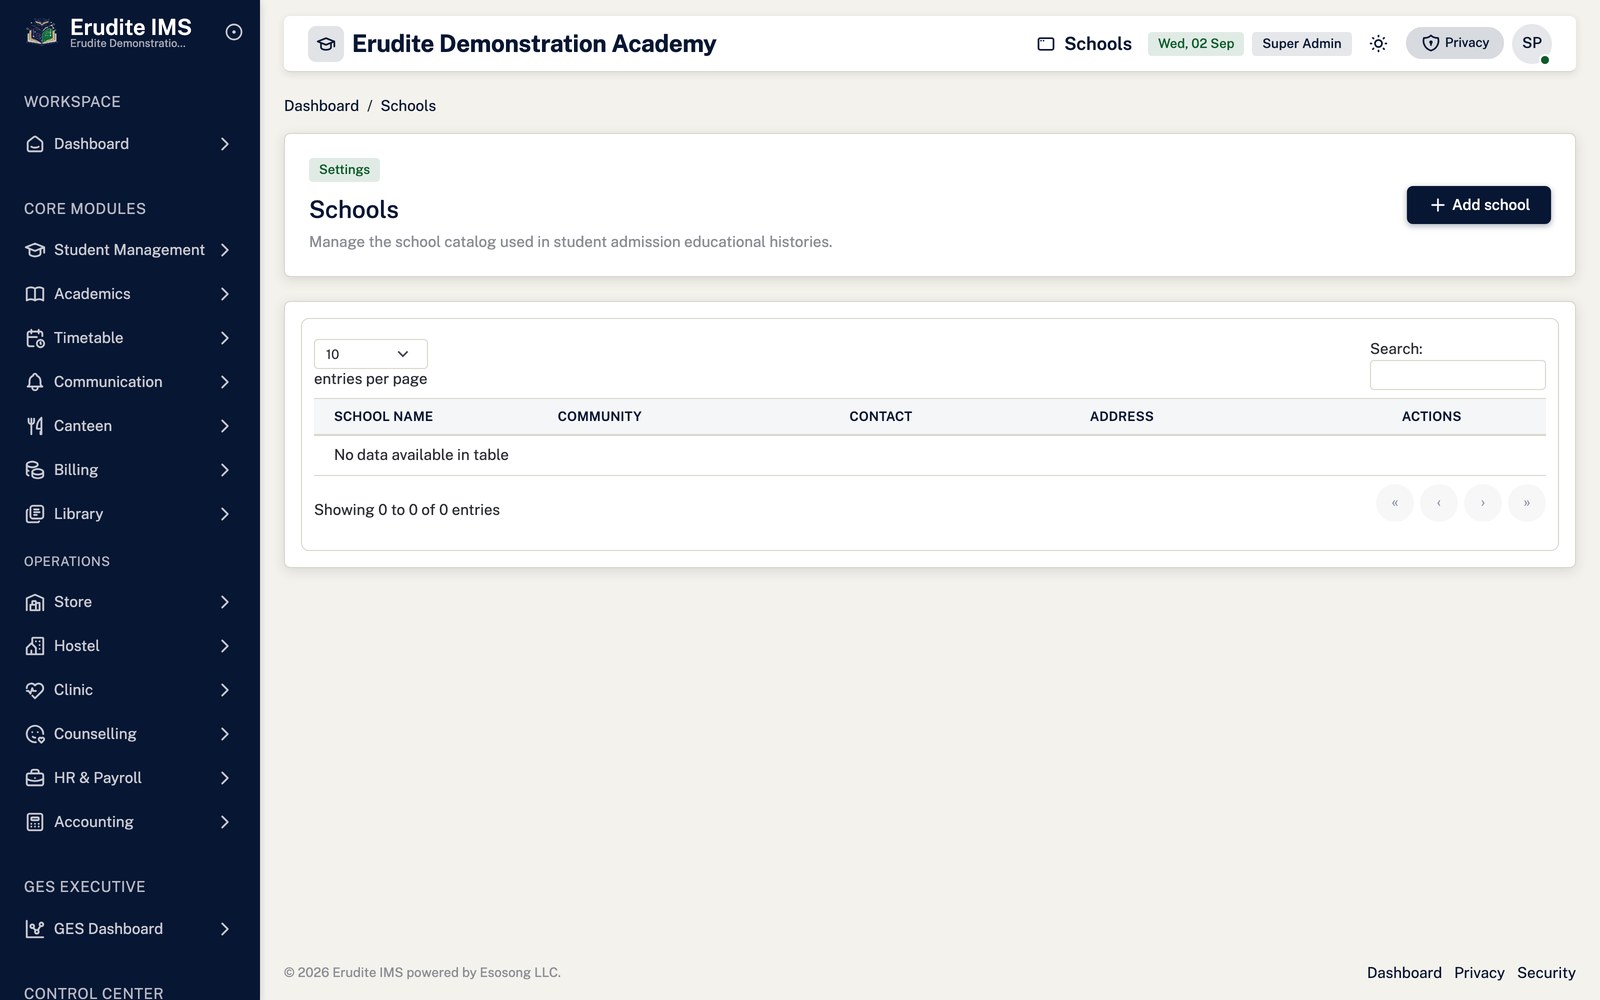
Task: Click the GES Dashboard chart icon
Action: pyautogui.click(x=35, y=929)
